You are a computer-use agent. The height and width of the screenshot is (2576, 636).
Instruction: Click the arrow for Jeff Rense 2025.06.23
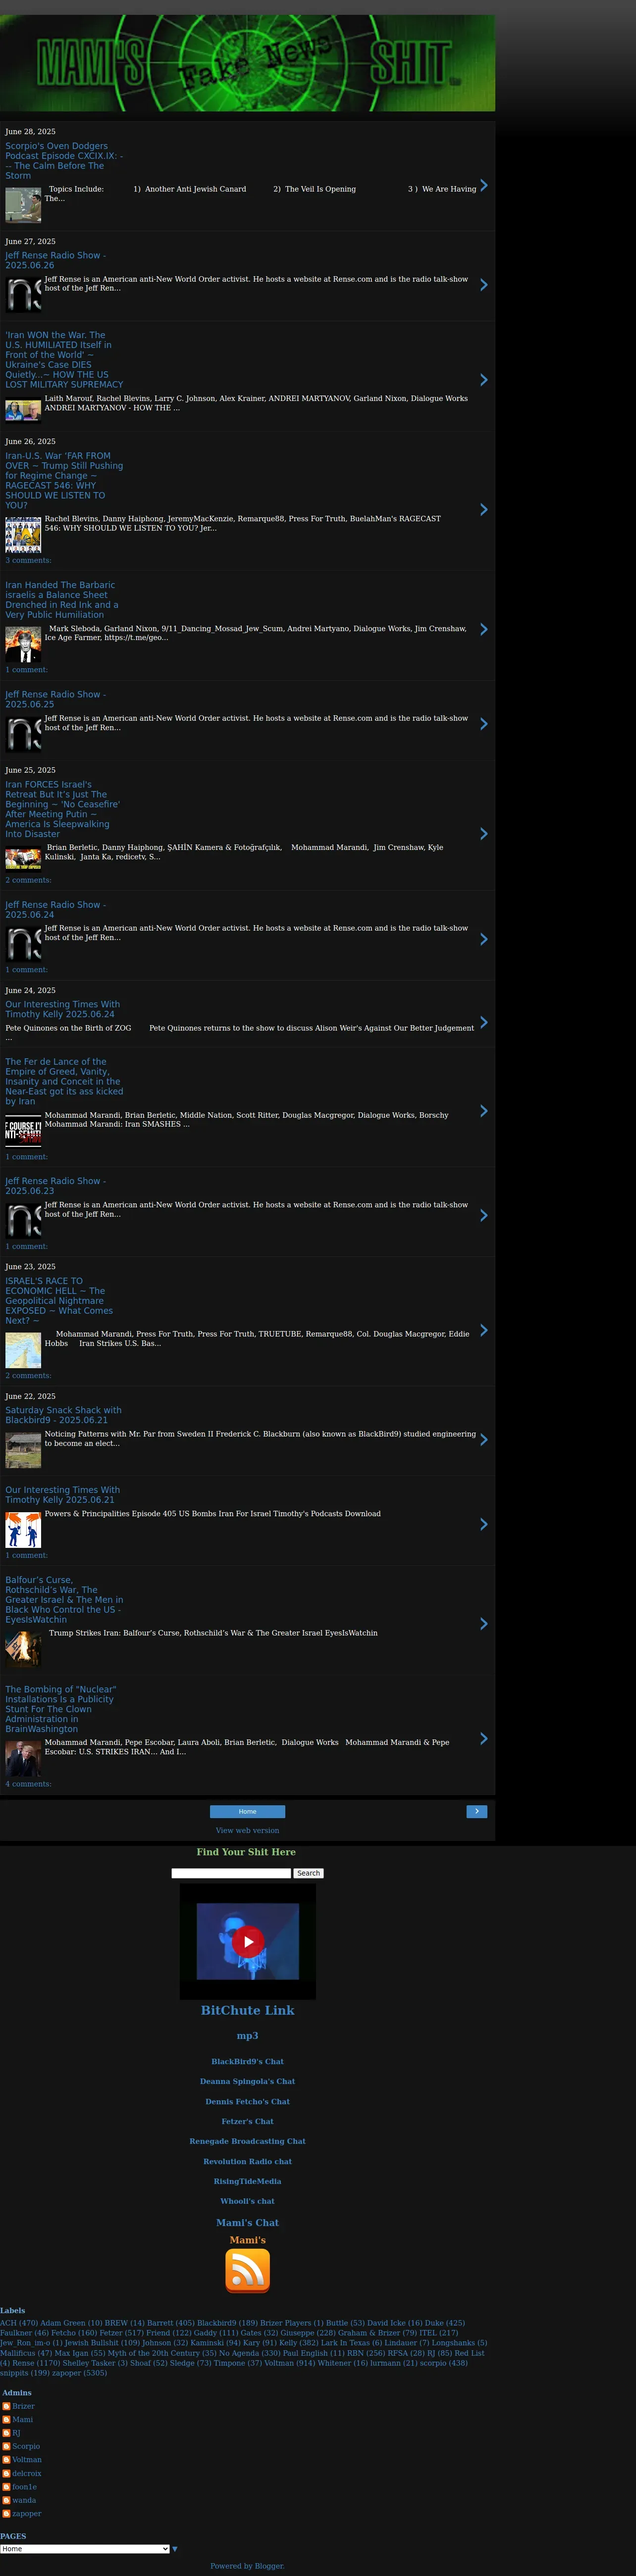tap(484, 1216)
